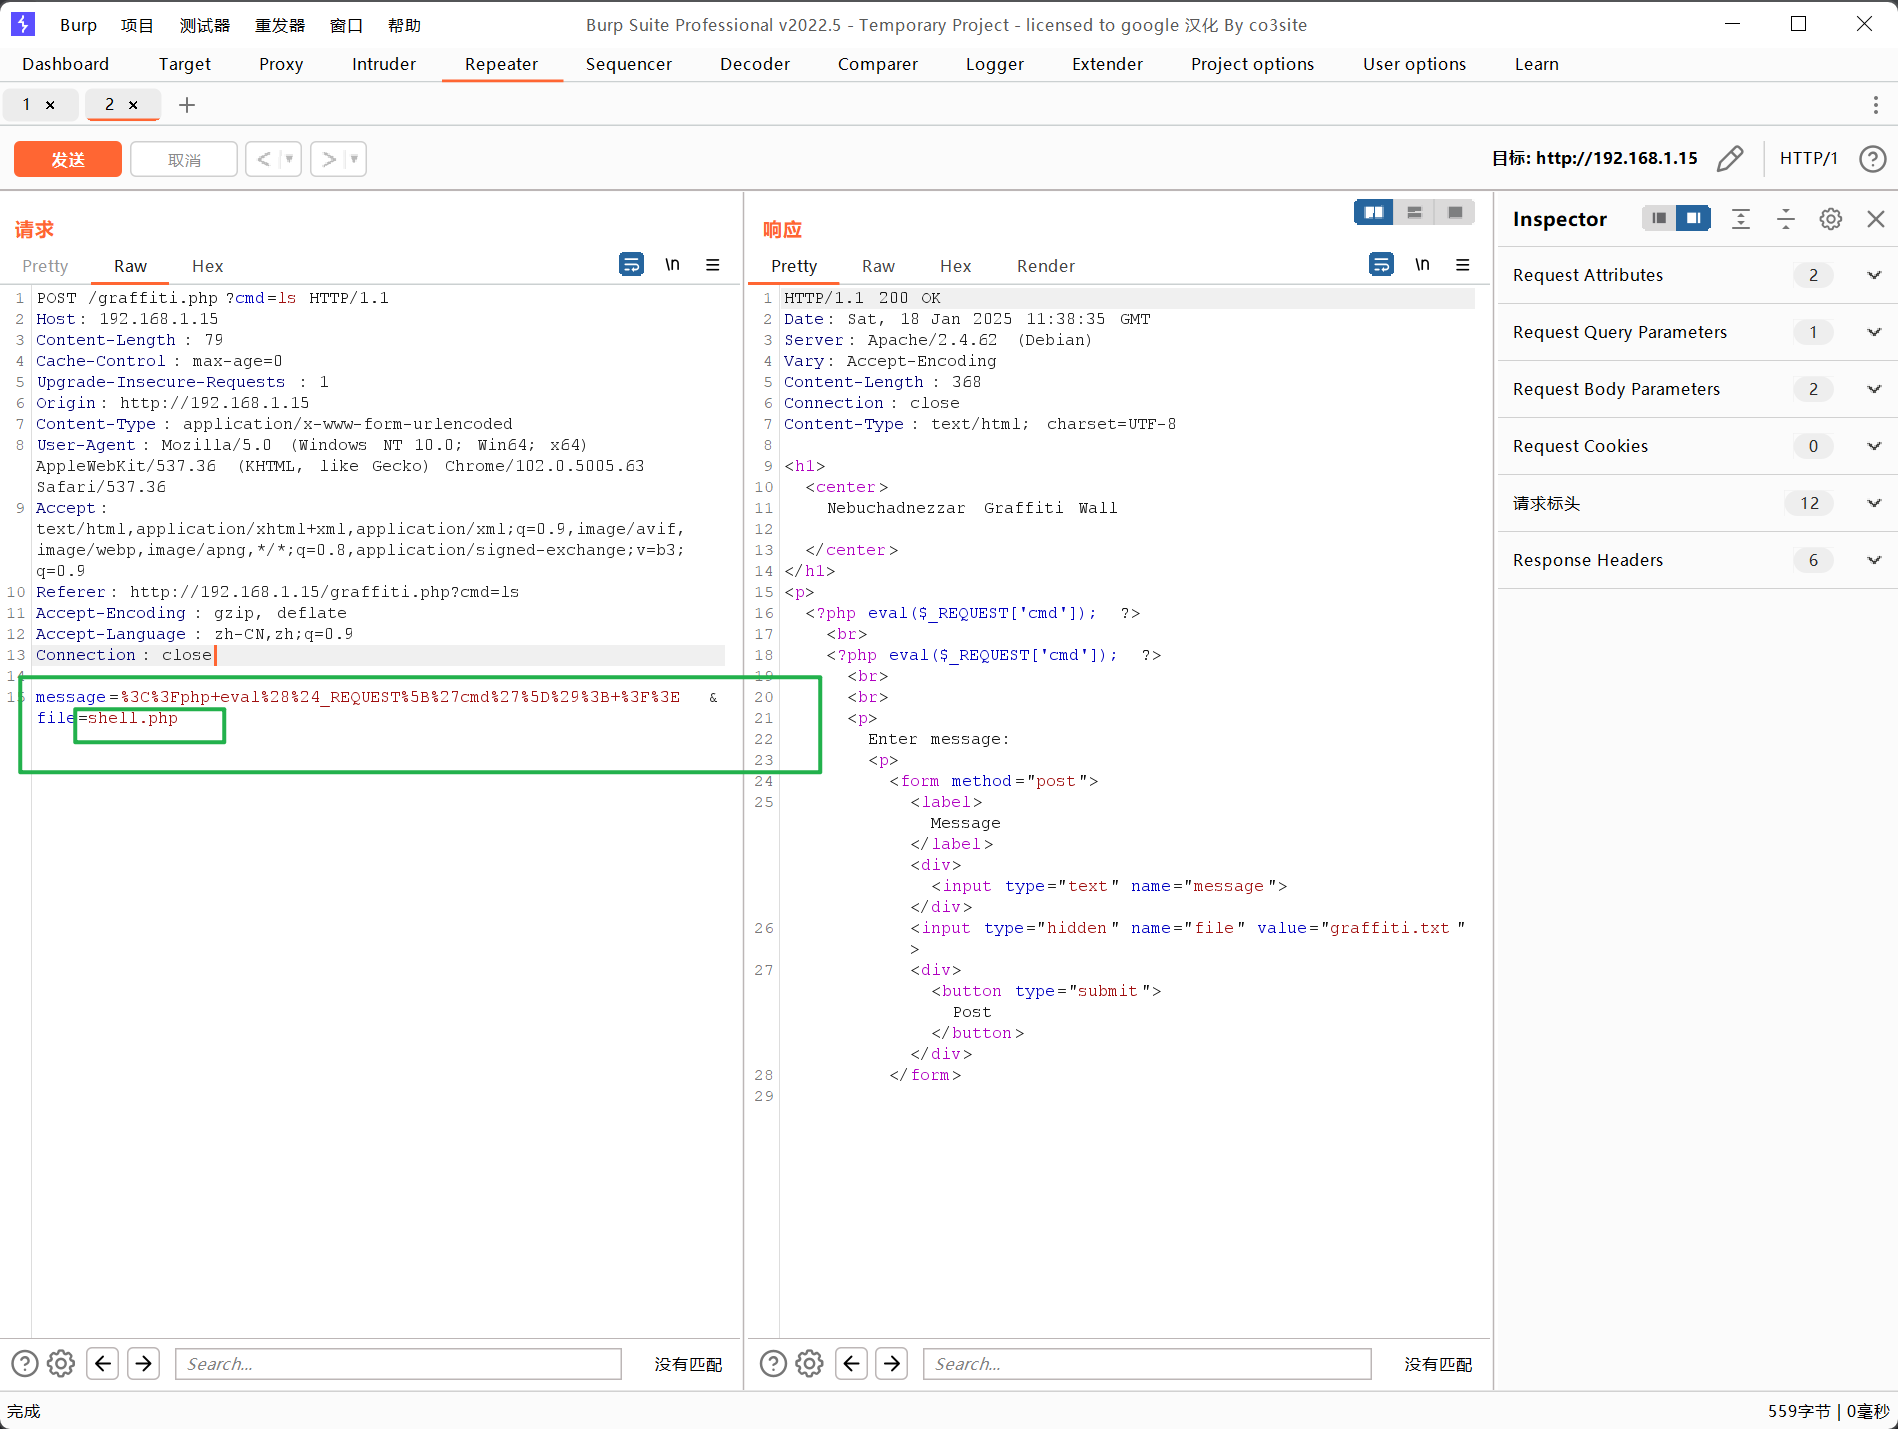Switch response view to Hex tab
Screen dimensions: 1898x1429
coord(955,266)
